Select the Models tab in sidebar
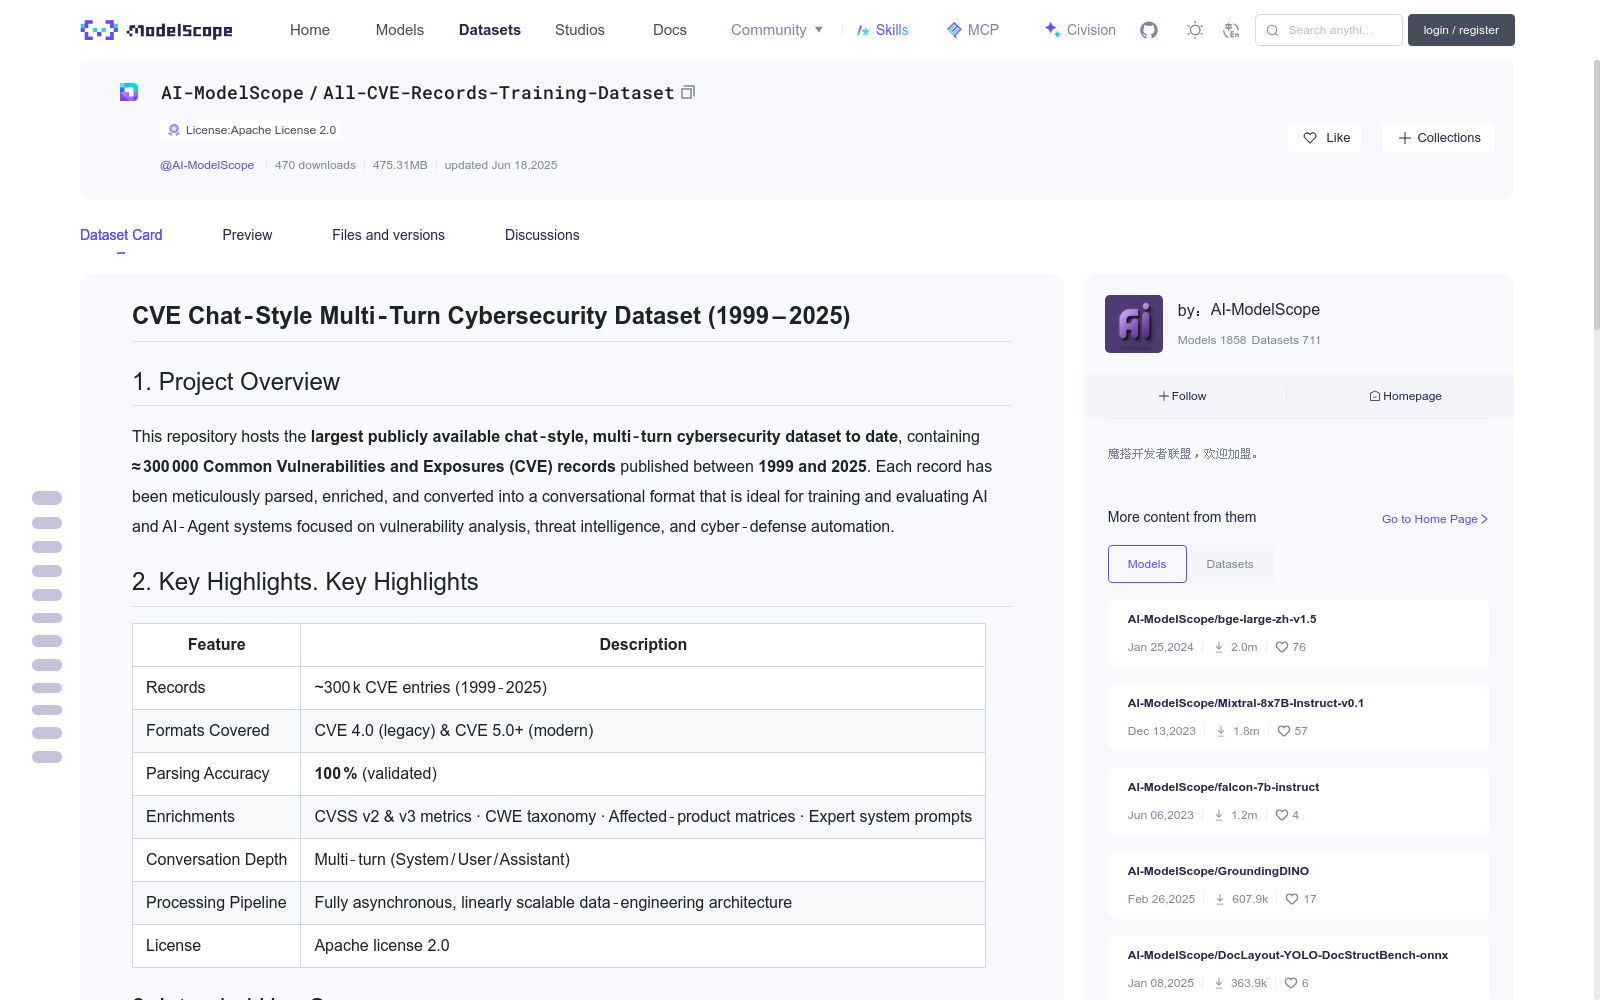The width and height of the screenshot is (1600, 1000). click(x=1147, y=564)
